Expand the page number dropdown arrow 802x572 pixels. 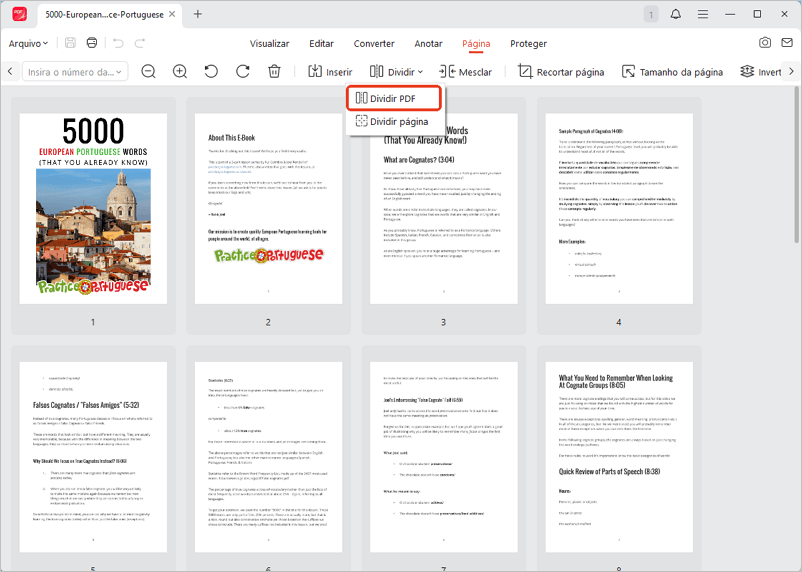119,72
